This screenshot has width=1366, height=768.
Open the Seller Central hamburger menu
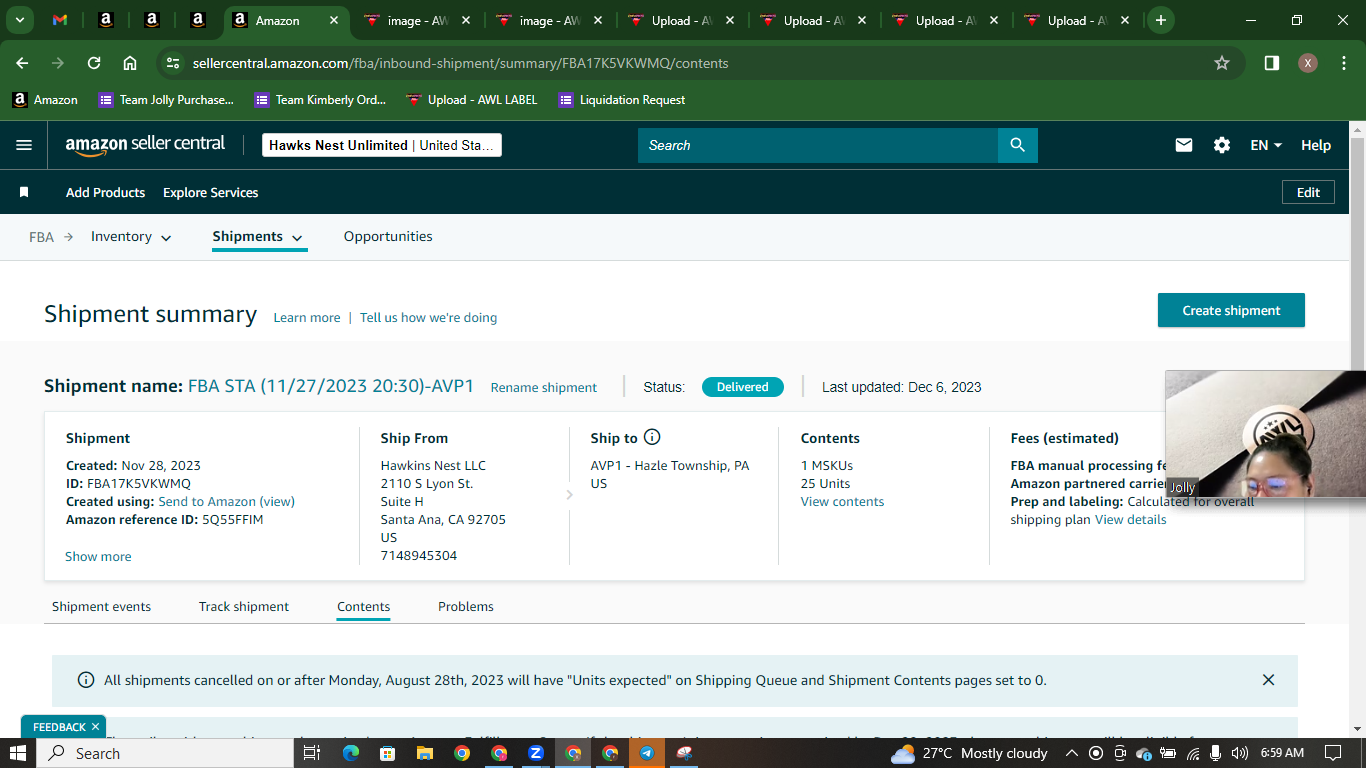pyautogui.click(x=24, y=145)
